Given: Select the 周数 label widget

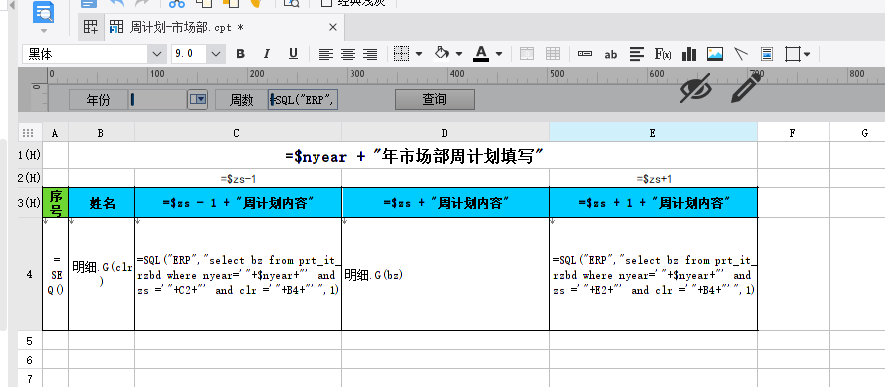Looking at the screenshot, I should [242, 100].
